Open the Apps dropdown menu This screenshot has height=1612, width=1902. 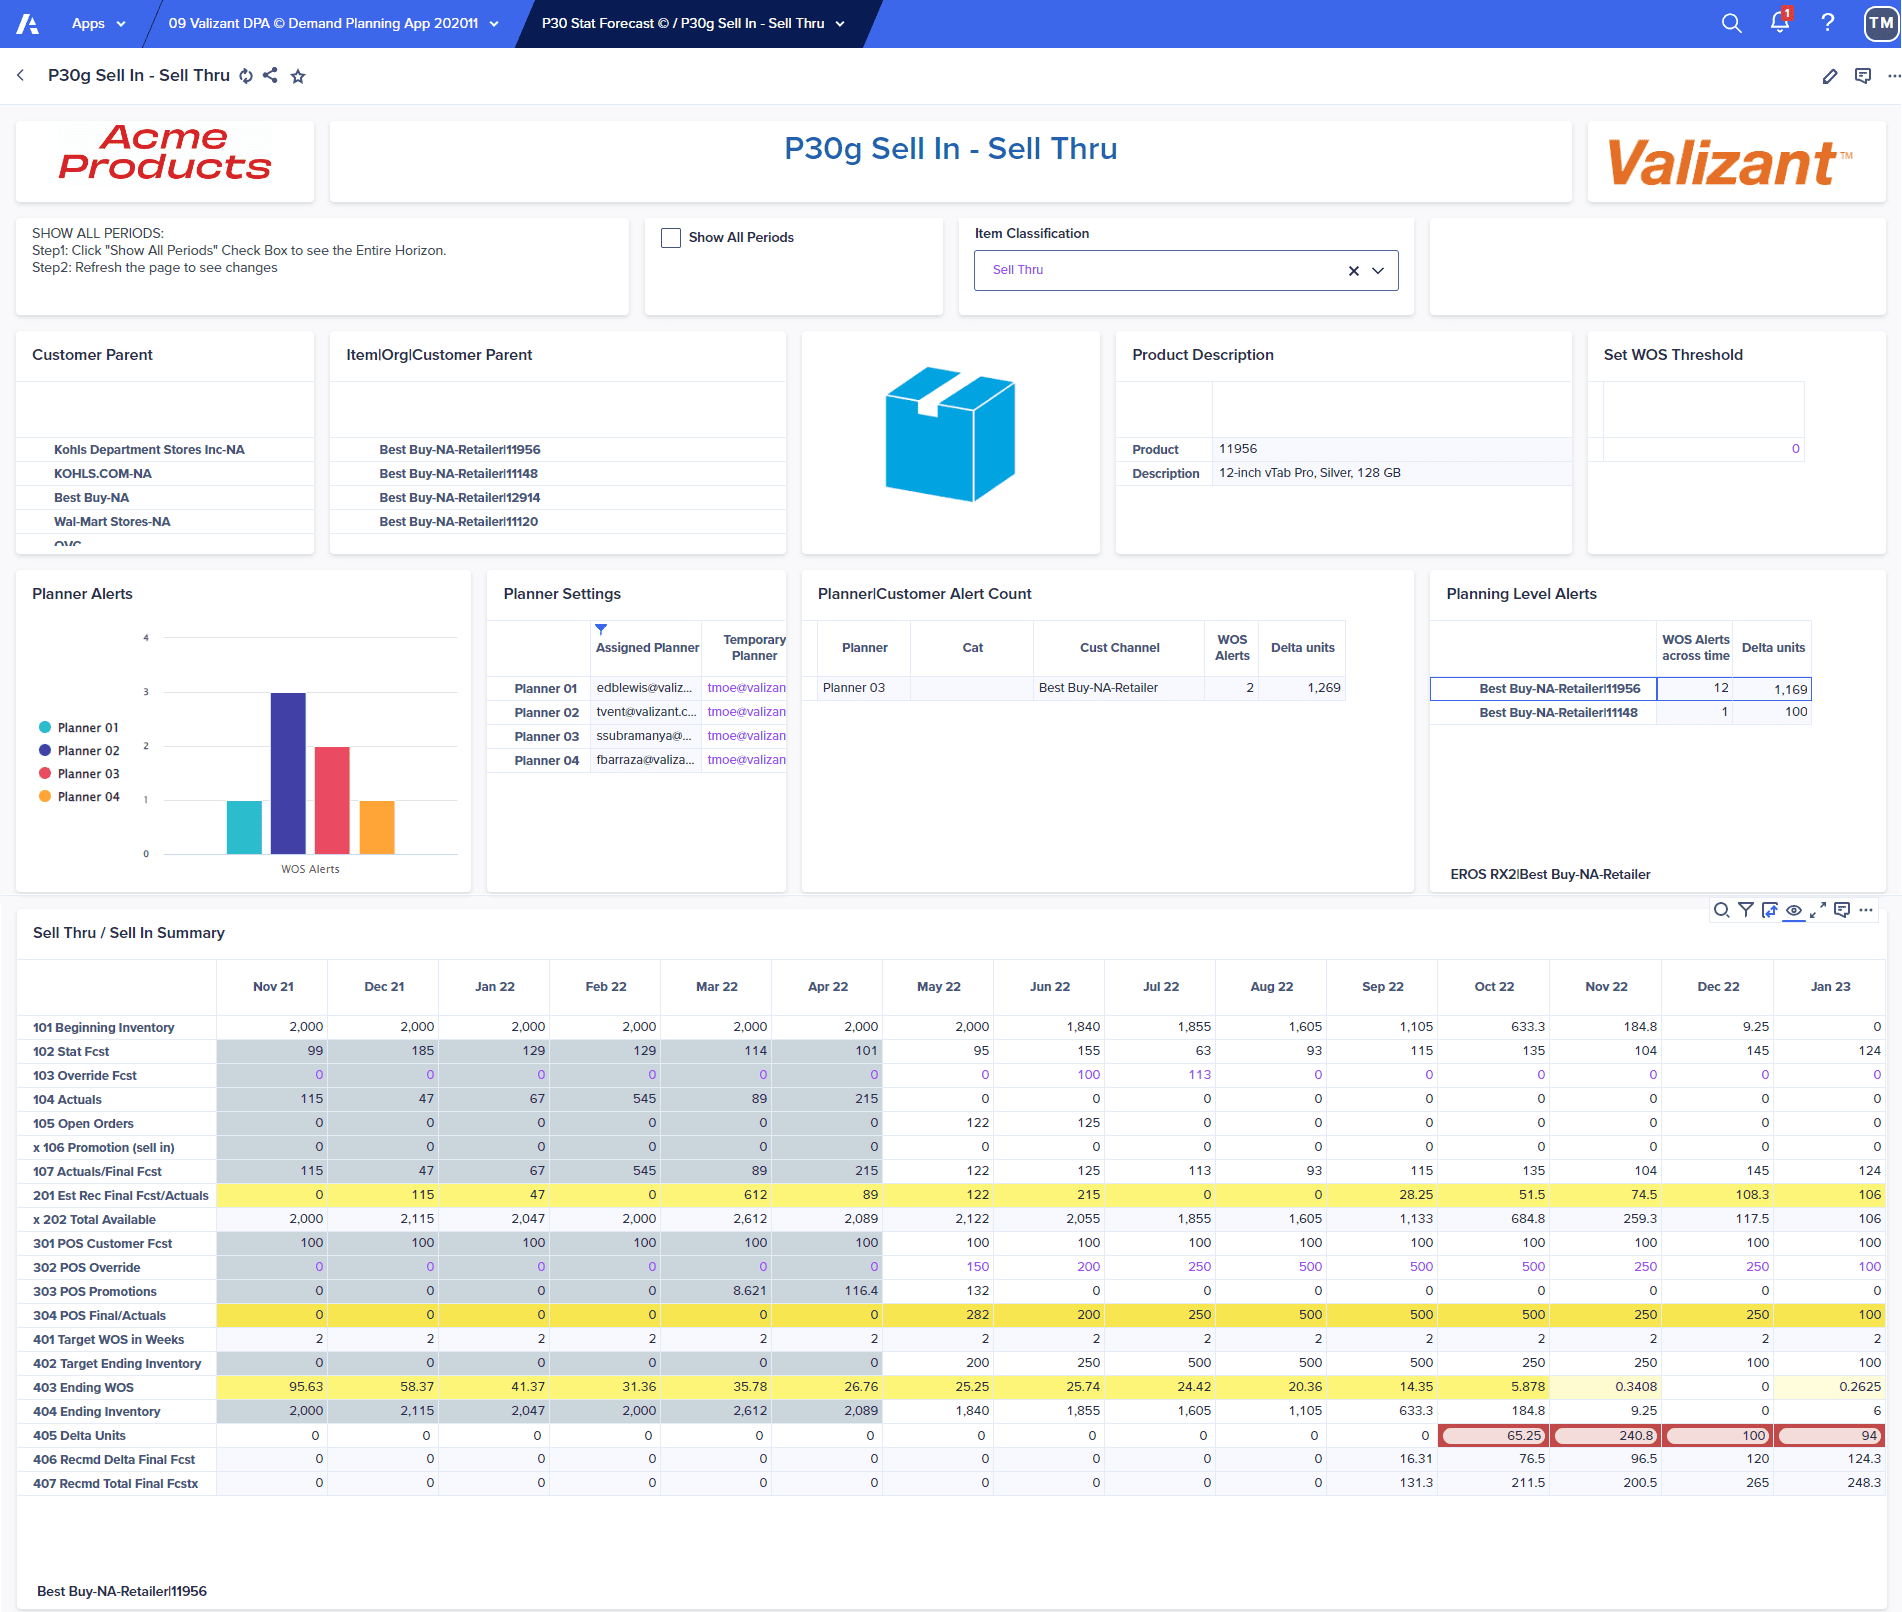coord(98,23)
